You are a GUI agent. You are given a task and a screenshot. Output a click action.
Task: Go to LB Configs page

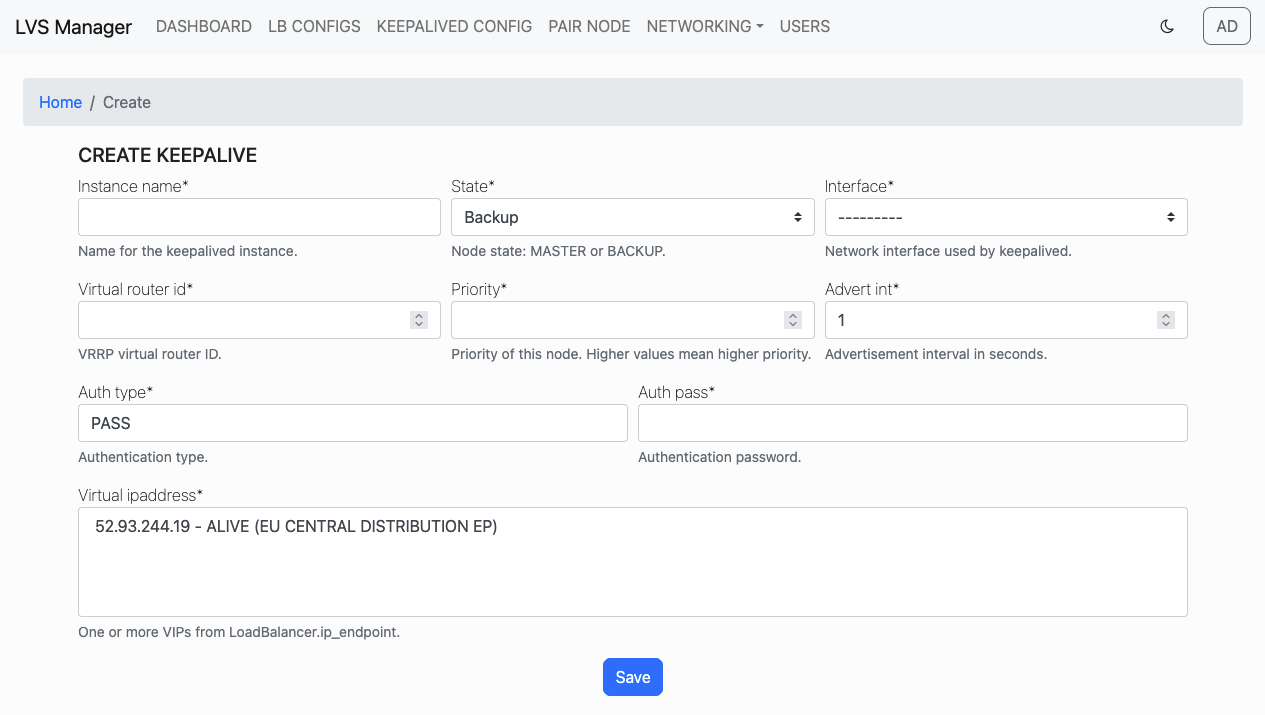coord(314,27)
